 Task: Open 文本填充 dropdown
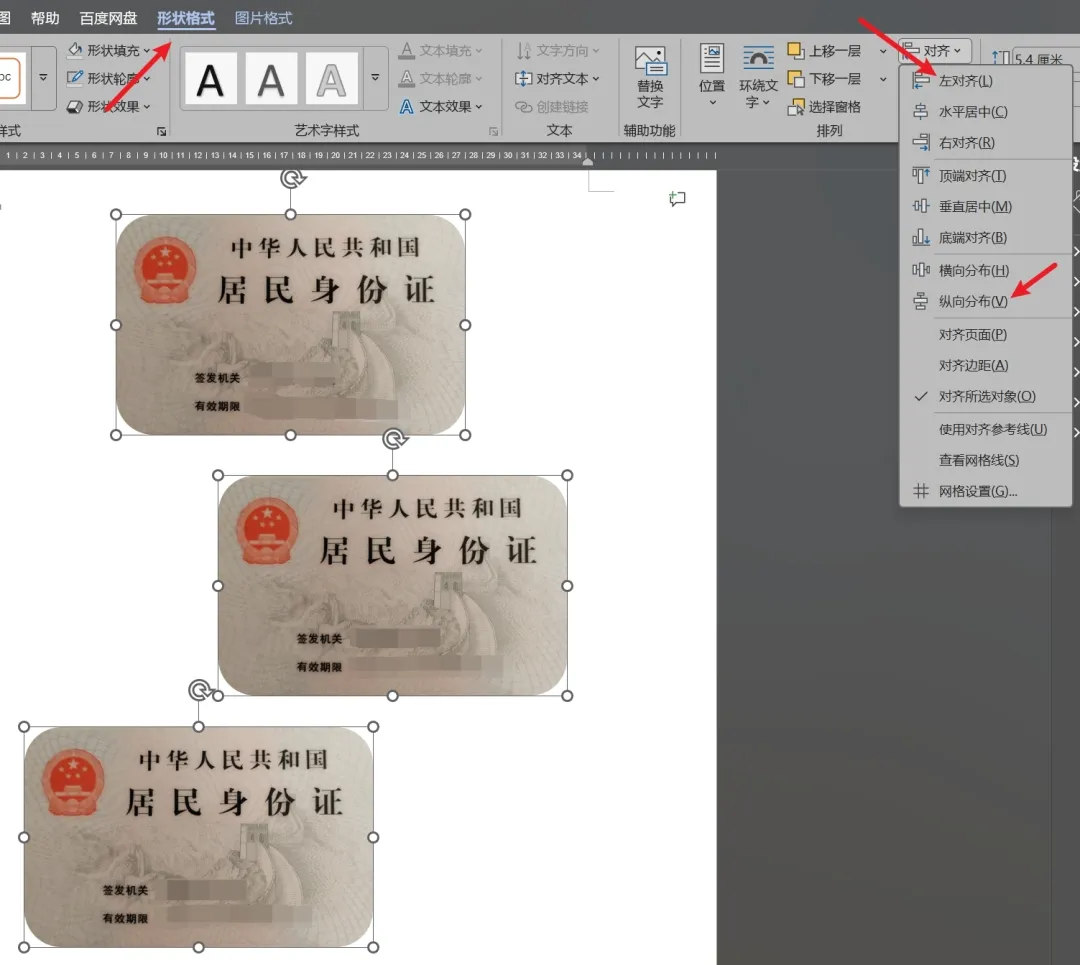point(441,50)
